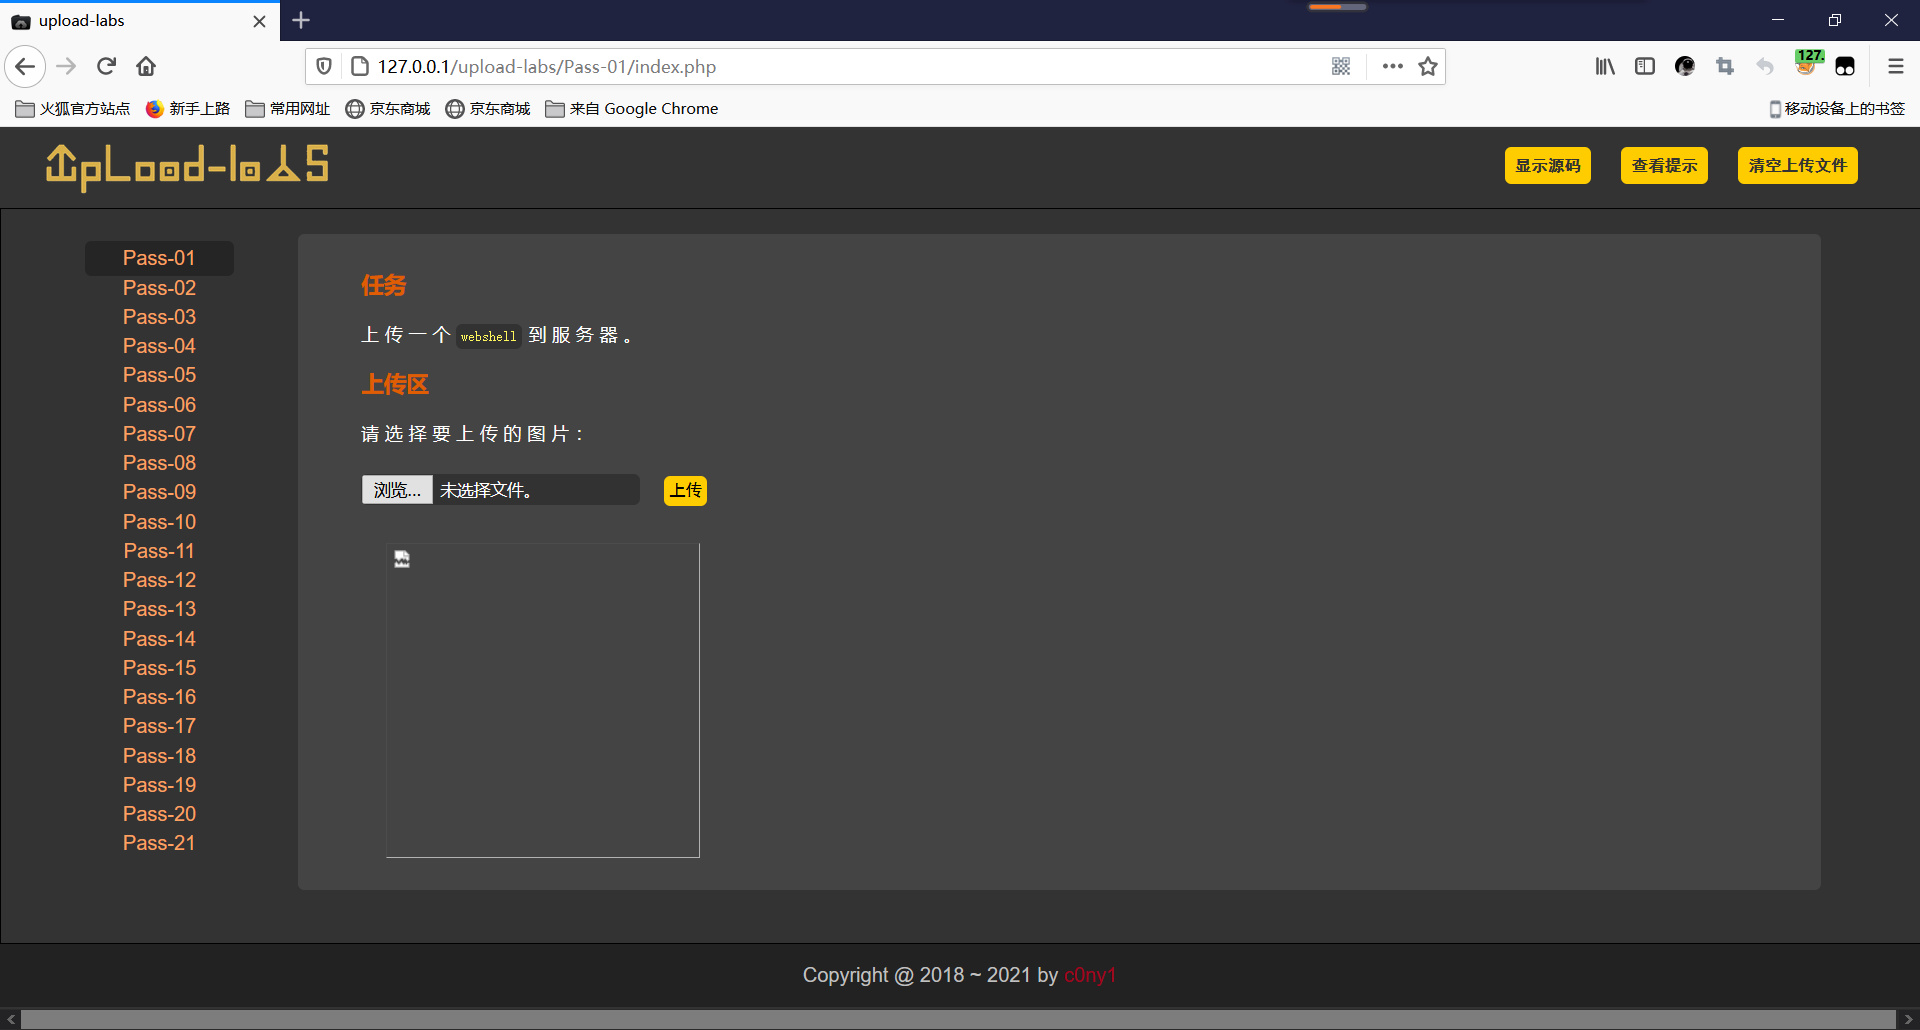Click the yellow 上传 upload button

(x=685, y=490)
